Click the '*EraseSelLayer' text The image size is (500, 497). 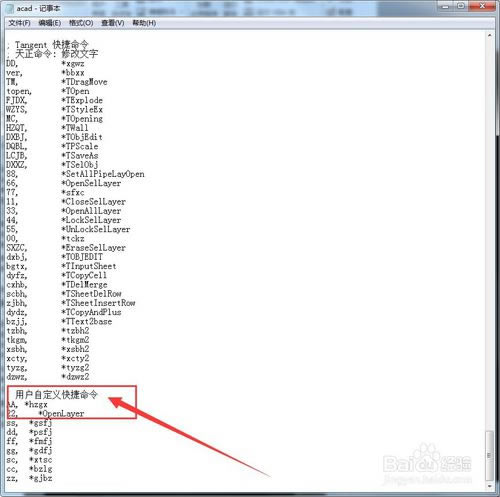point(94,248)
